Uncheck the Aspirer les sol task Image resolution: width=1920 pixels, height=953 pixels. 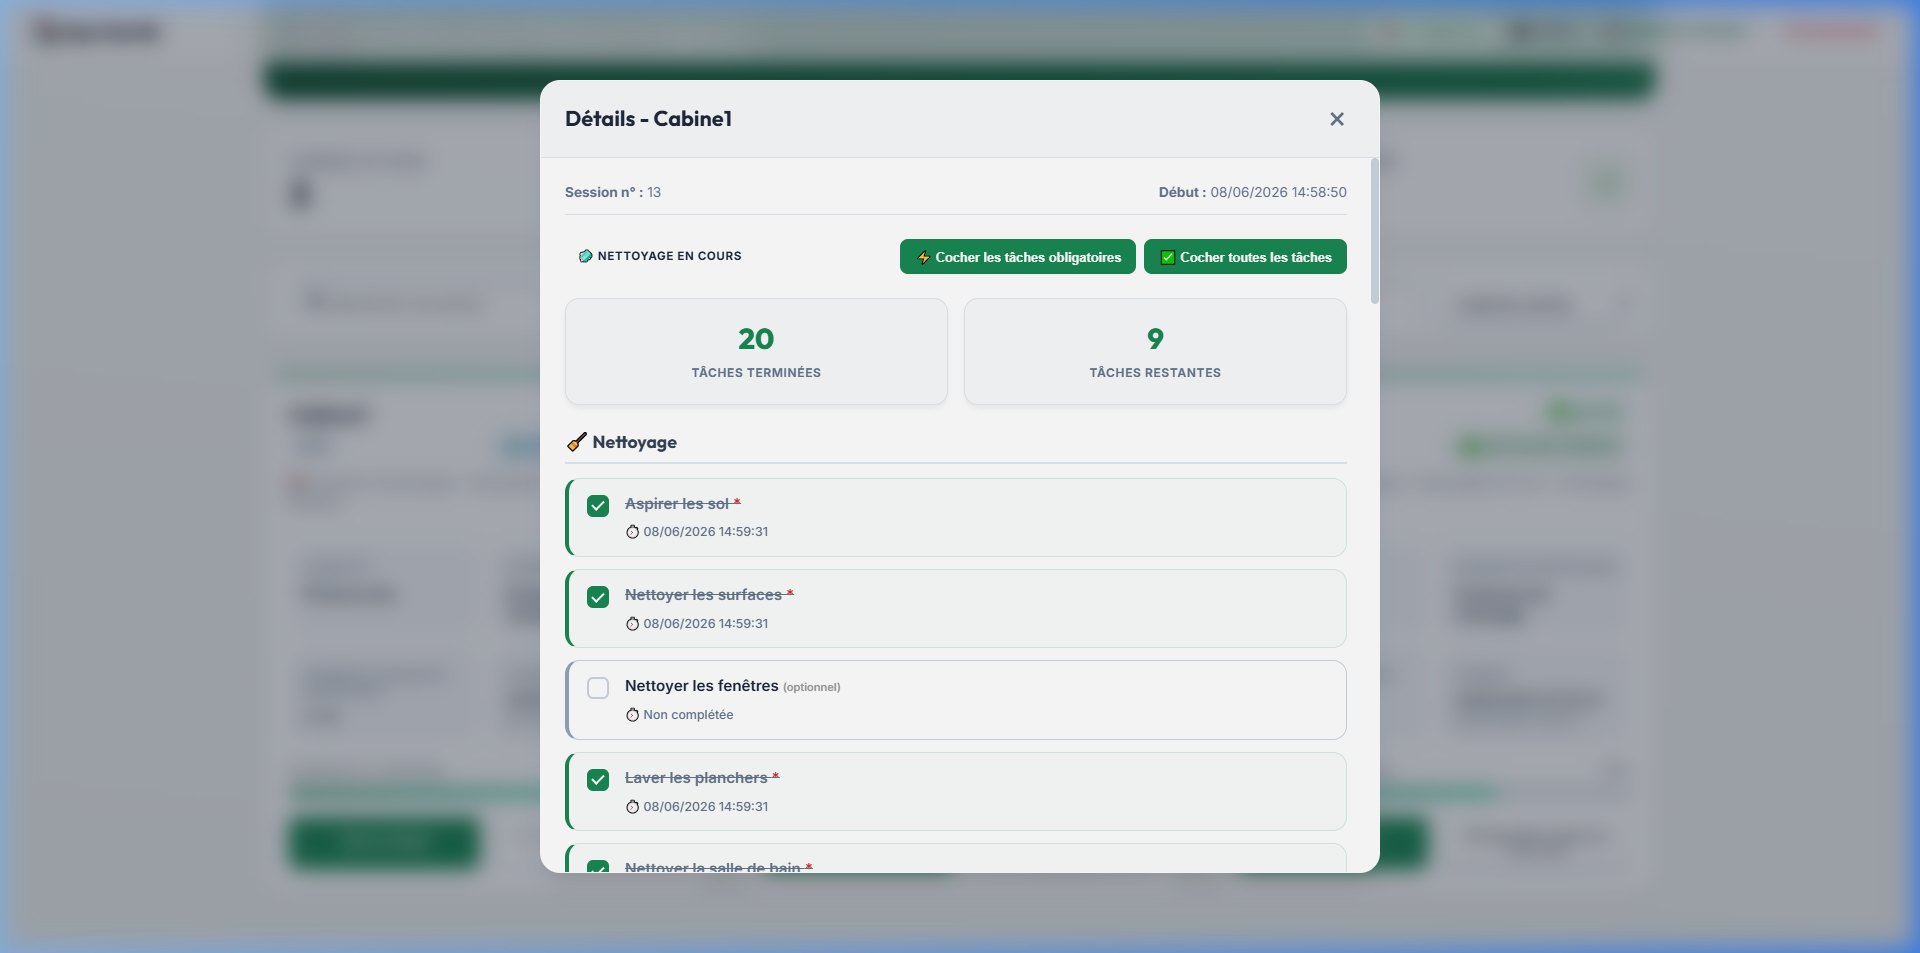[x=598, y=506]
